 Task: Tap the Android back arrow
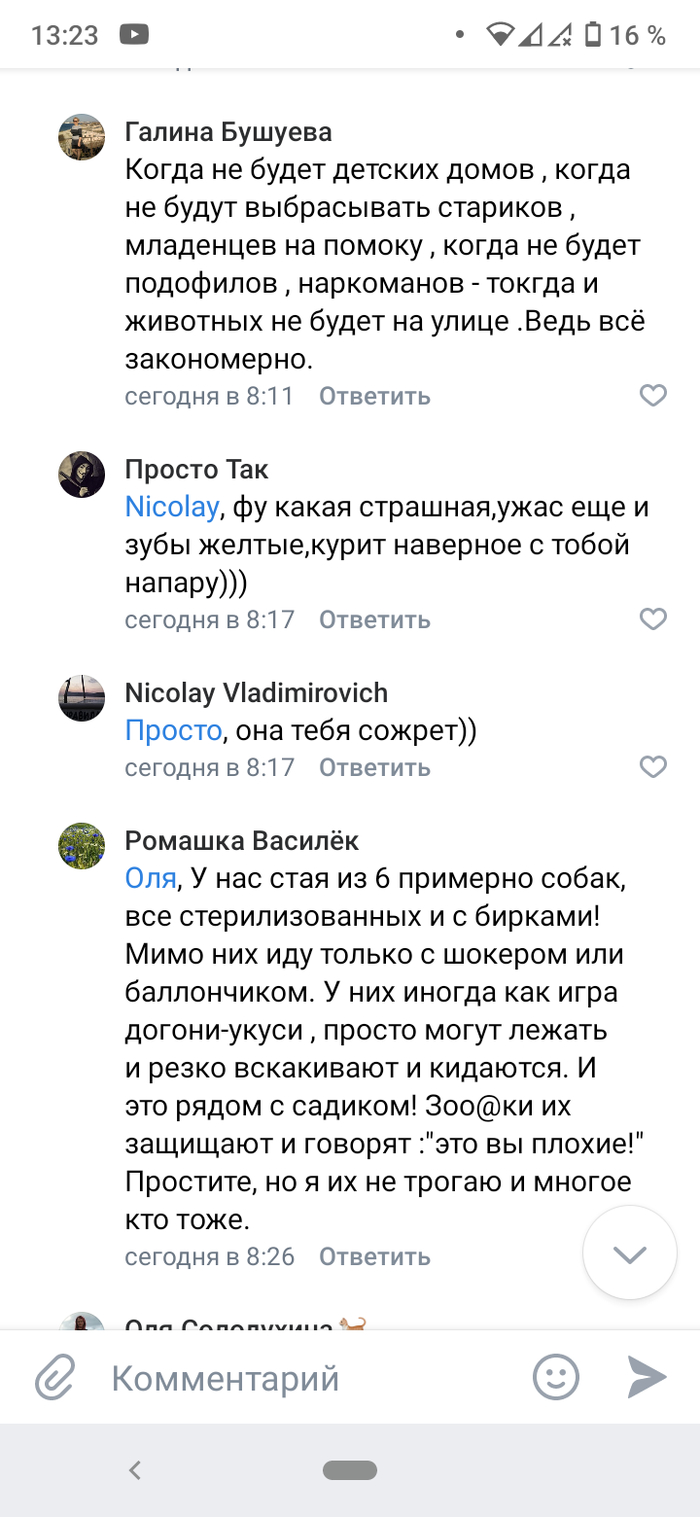pyautogui.click(x=136, y=1470)
